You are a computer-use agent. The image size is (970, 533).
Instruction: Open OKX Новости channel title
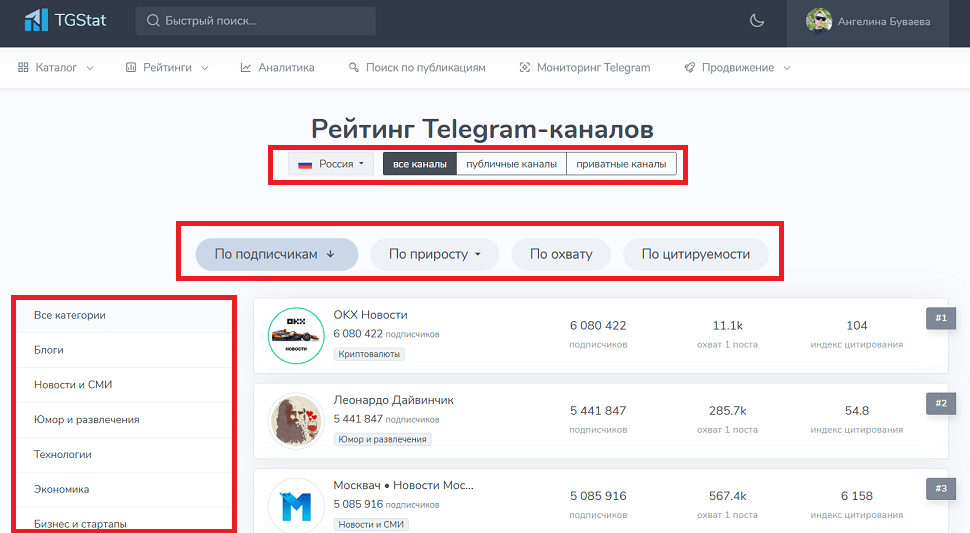(x=370, y=315)
